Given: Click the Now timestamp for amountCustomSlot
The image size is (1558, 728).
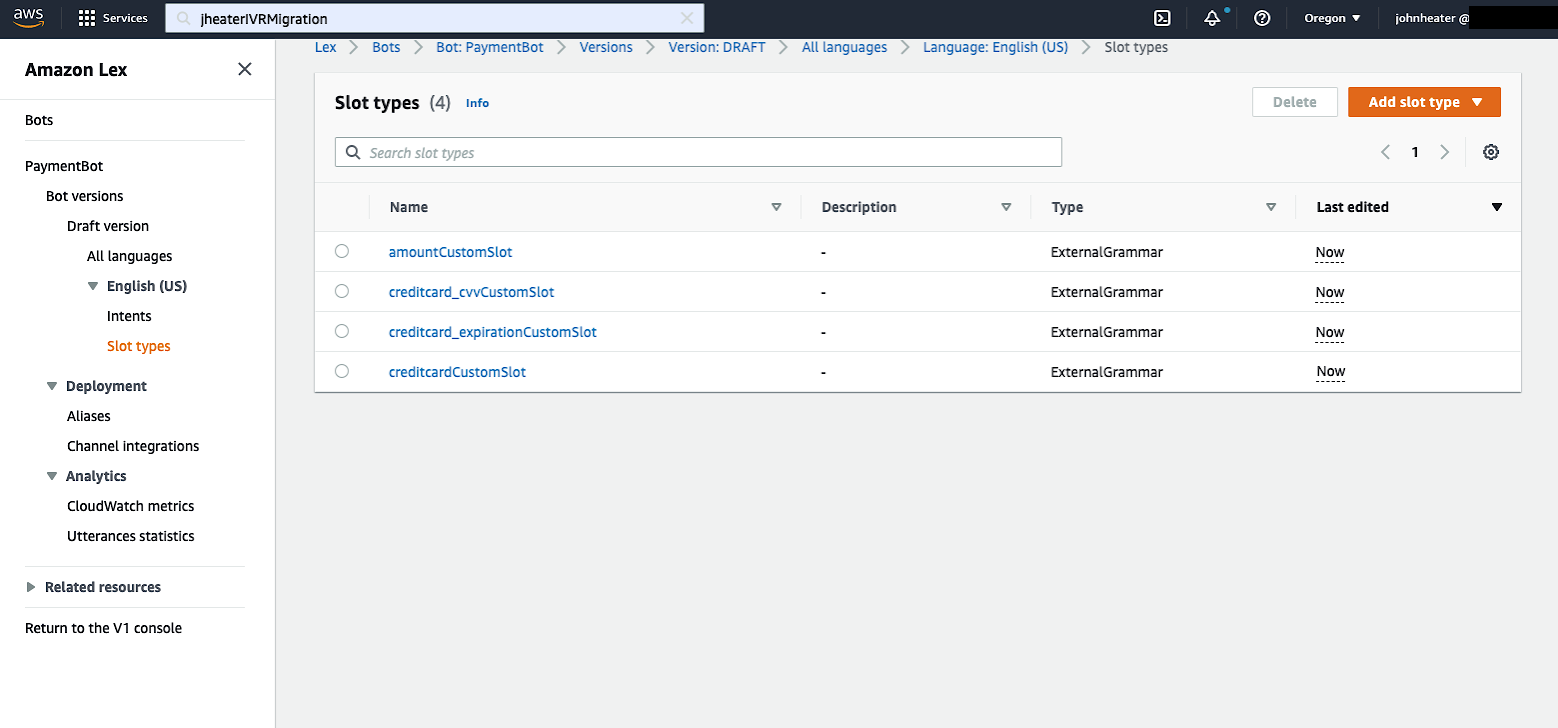Looking at the screenshot, I should pyautogui.click(x=1329, y=252).
